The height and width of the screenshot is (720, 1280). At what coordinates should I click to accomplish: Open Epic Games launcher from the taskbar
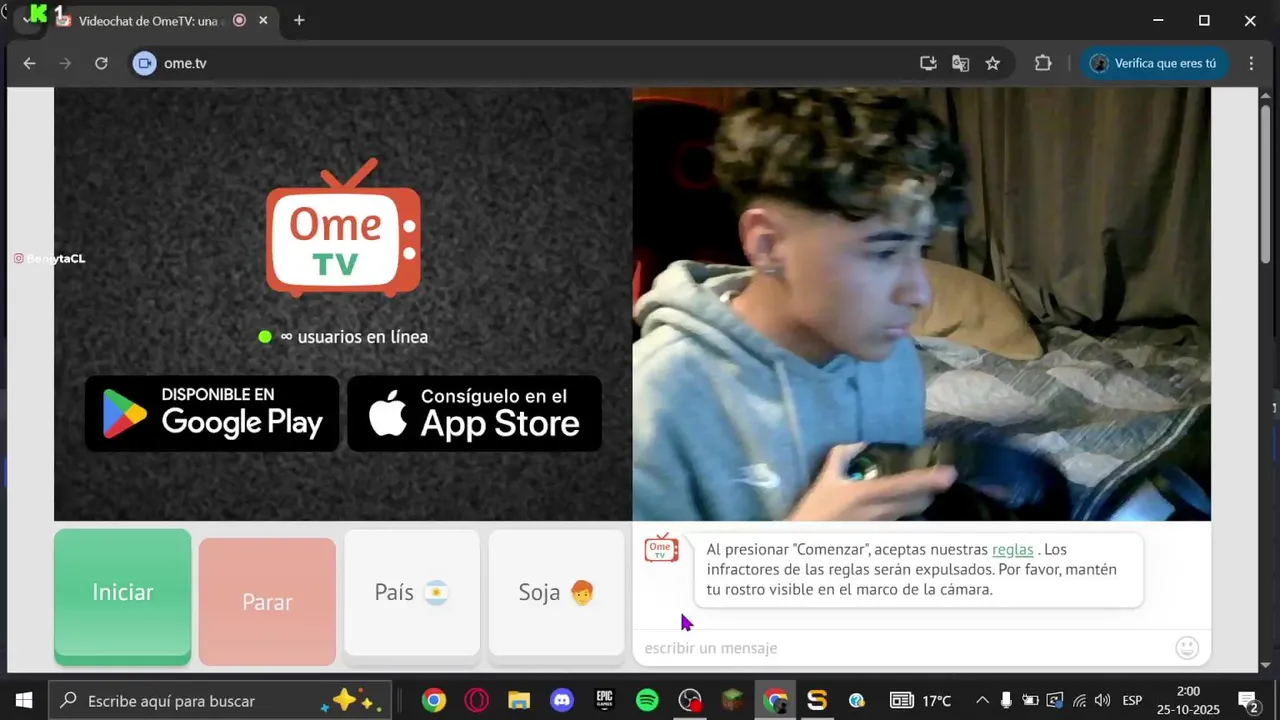click(605, 701)
